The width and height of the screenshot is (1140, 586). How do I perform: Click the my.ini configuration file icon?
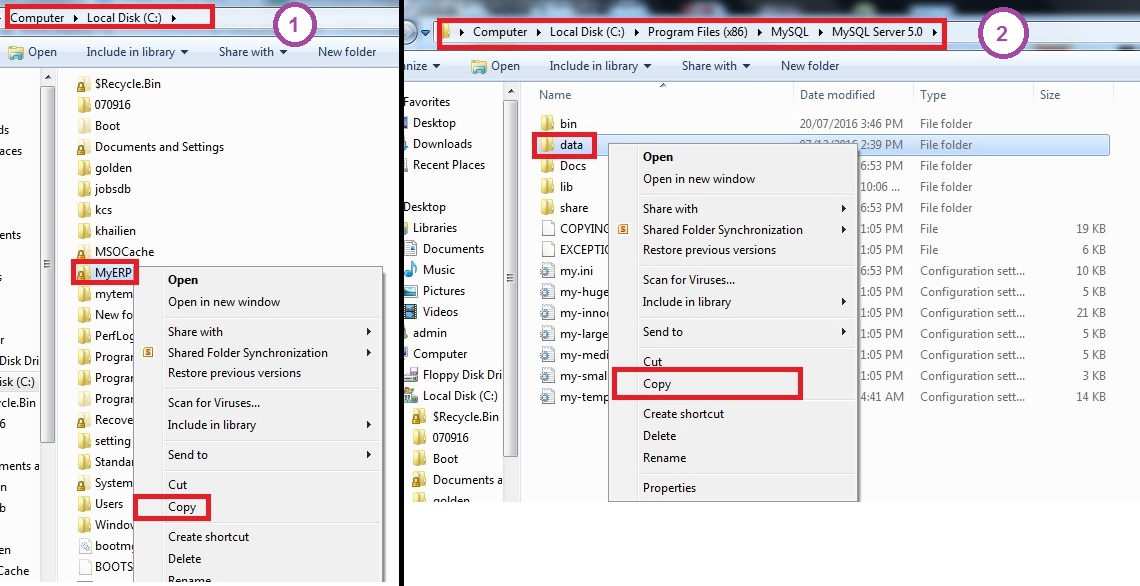tap(547, 271)
